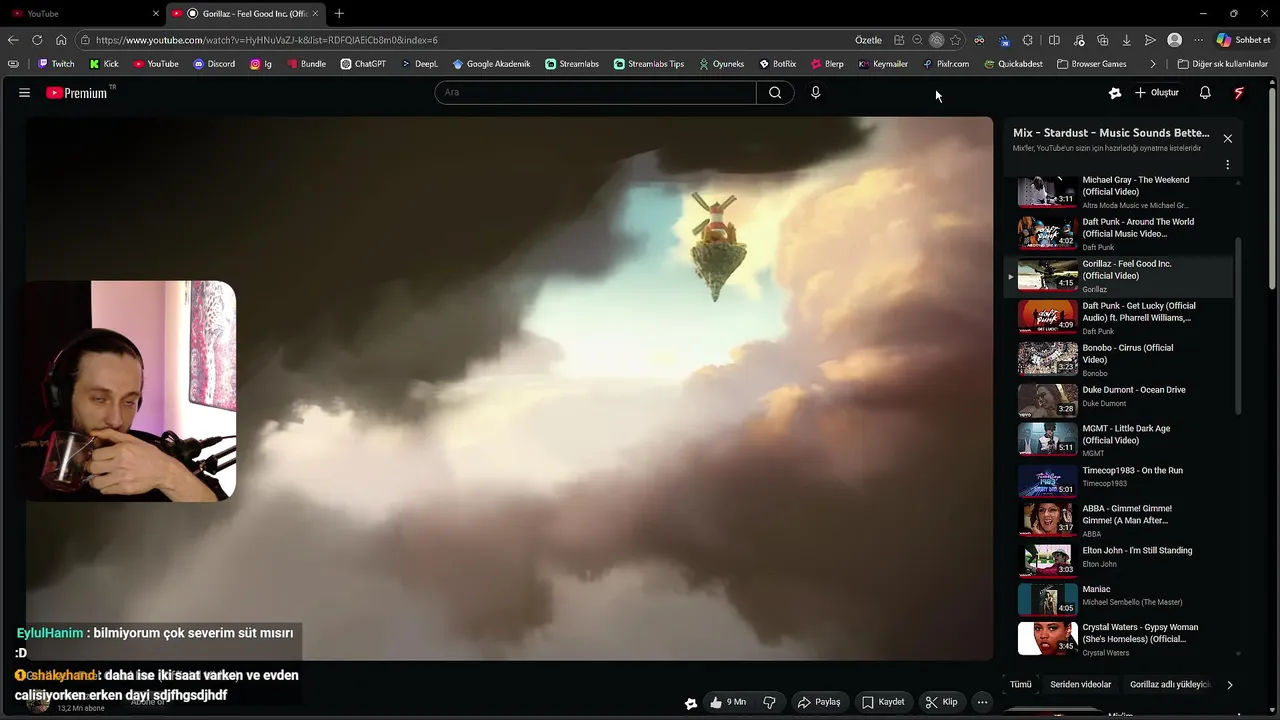Image resolution: width=1280 pixels, height=720 pixels.
Task: Open DeepL bookmark
Action: coord(419,64)
